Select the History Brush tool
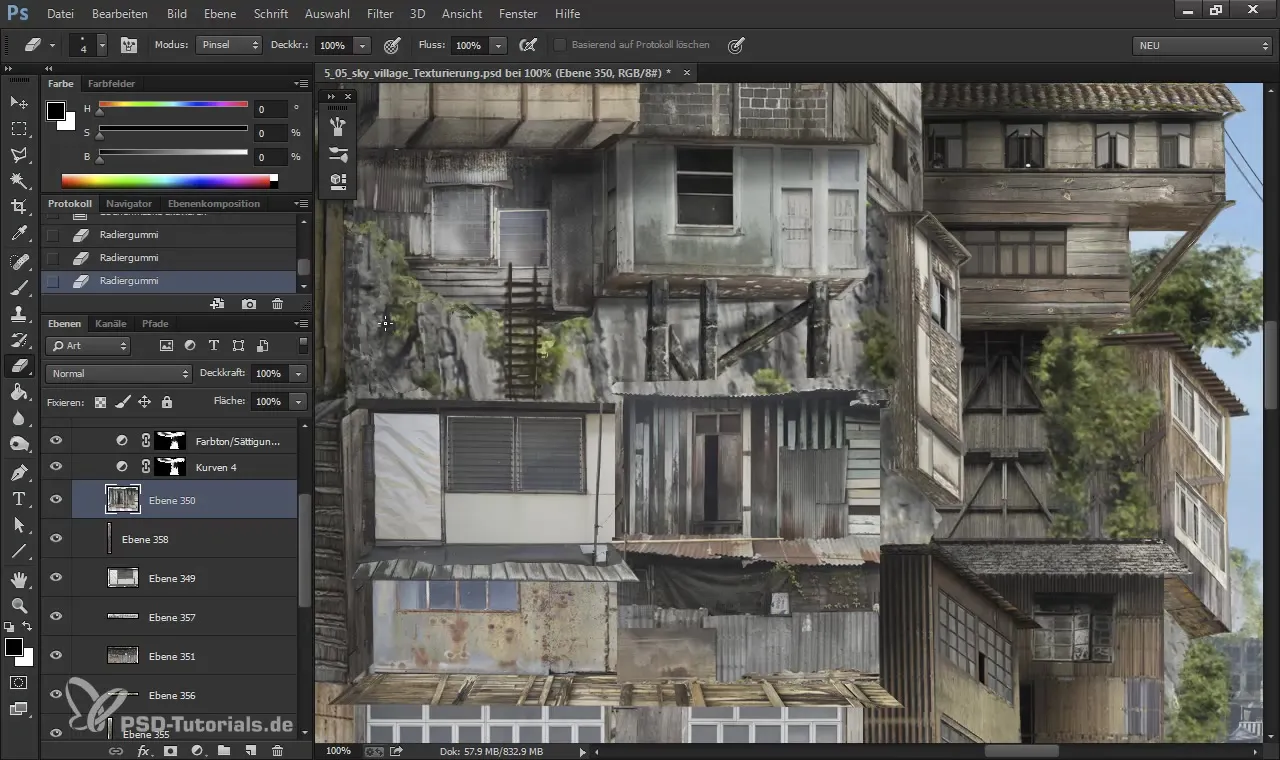The image size is (1280, 760). pyautogui.click(x=19, y=340)
